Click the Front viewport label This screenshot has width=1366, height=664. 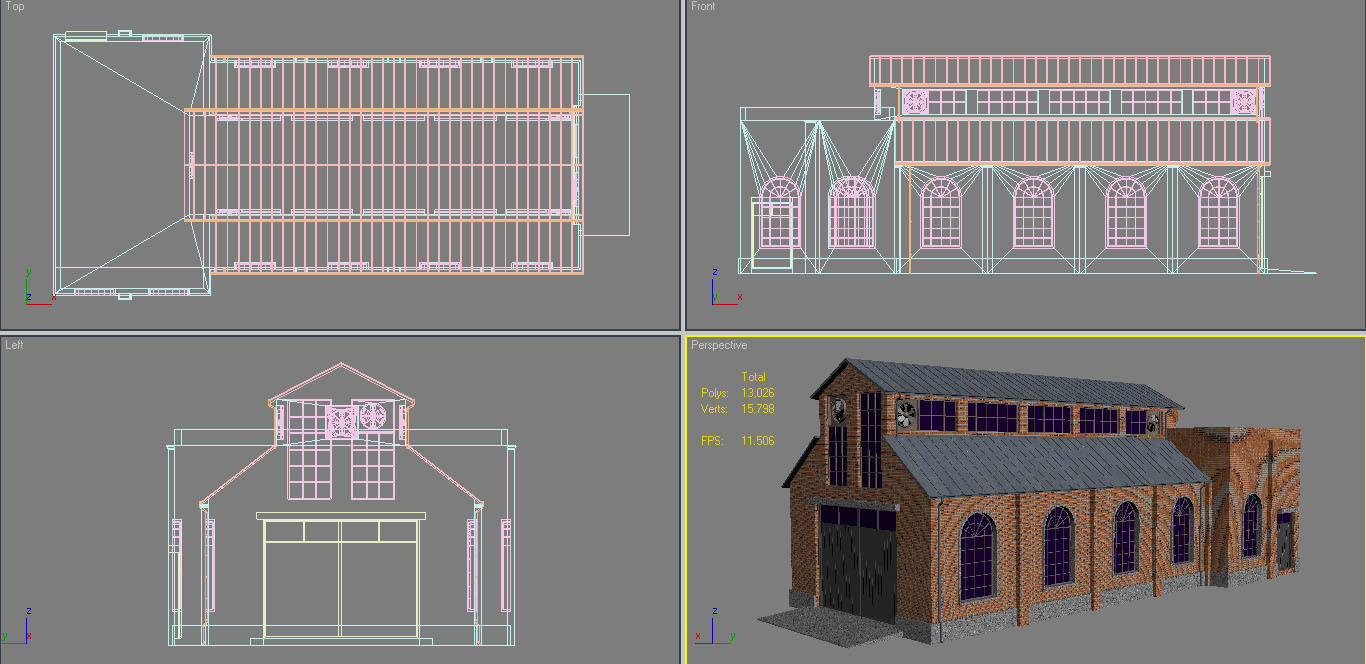pos(703,6)
